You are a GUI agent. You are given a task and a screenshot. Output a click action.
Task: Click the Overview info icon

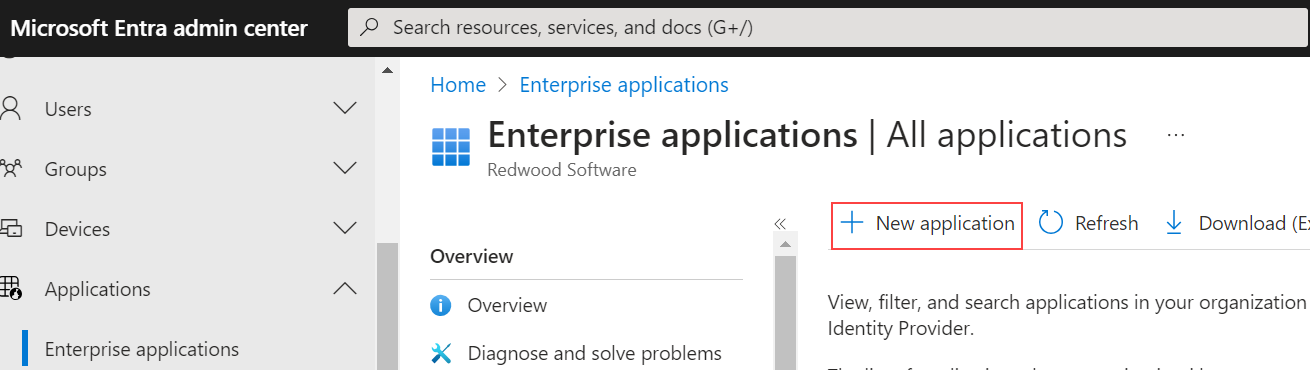coord(441,305)
